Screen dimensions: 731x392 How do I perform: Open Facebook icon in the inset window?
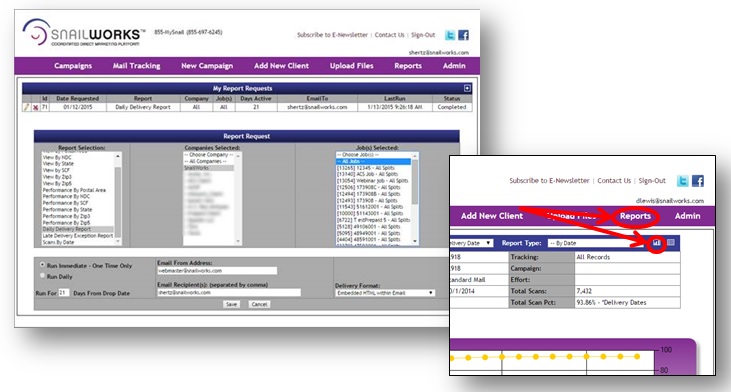[x=698, y=181]
